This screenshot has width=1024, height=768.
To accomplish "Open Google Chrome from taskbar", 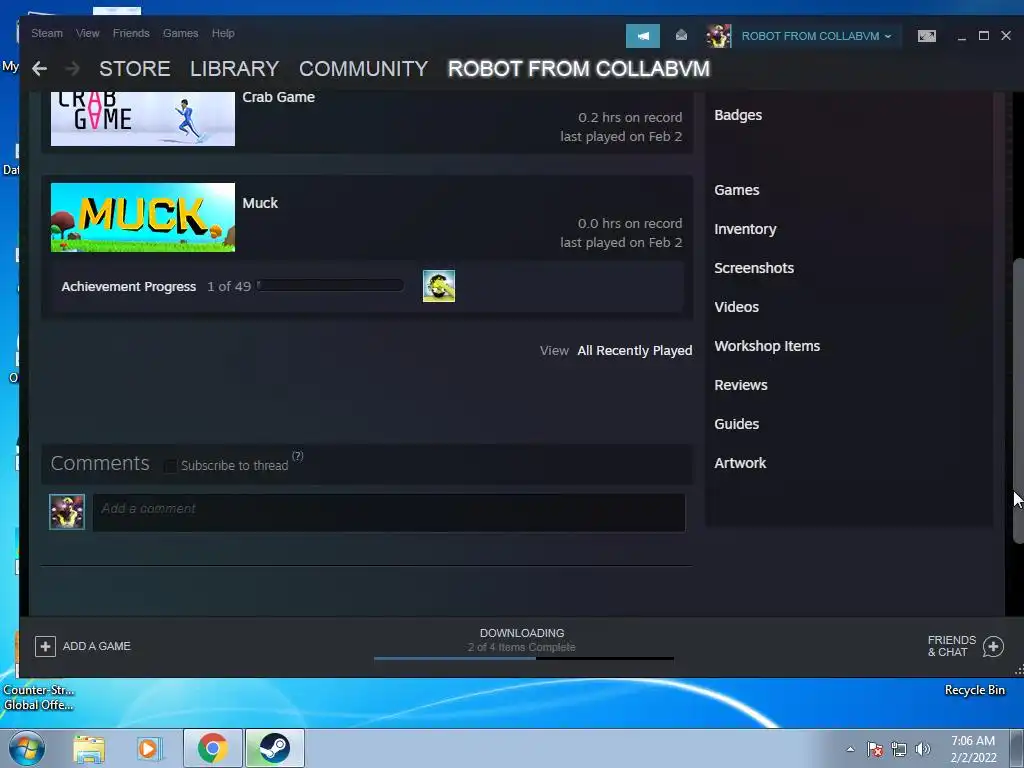I will [x=212, y=748].
